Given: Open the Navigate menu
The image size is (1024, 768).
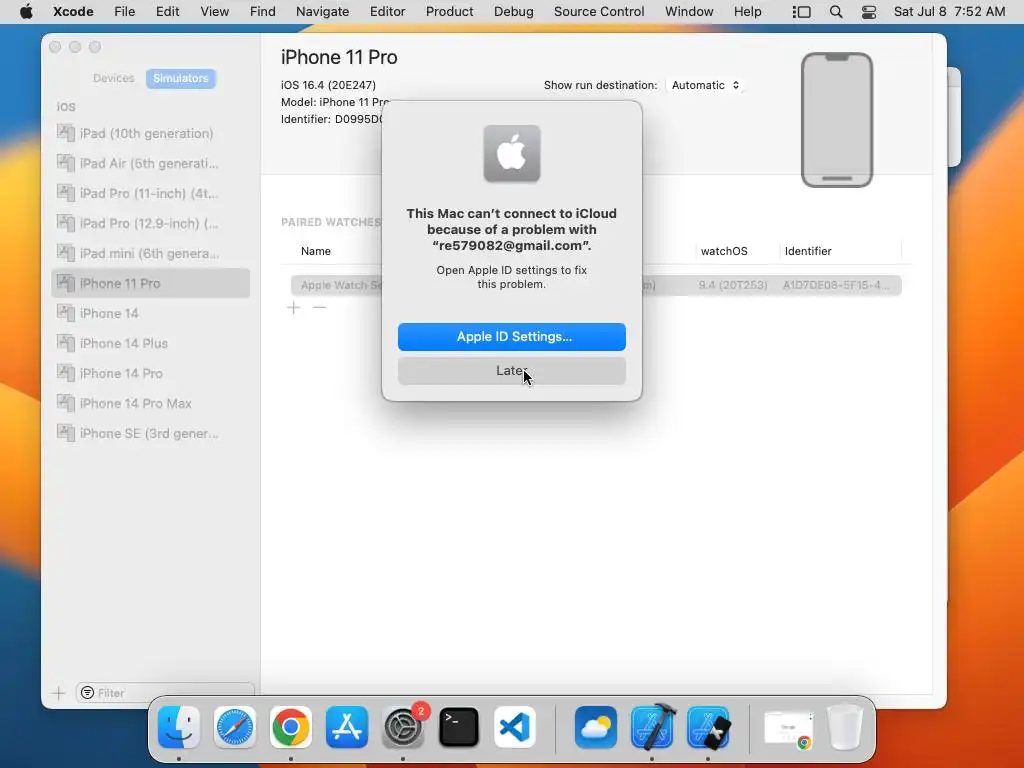Looking at the screenshot, I should (x=323, y=12).
